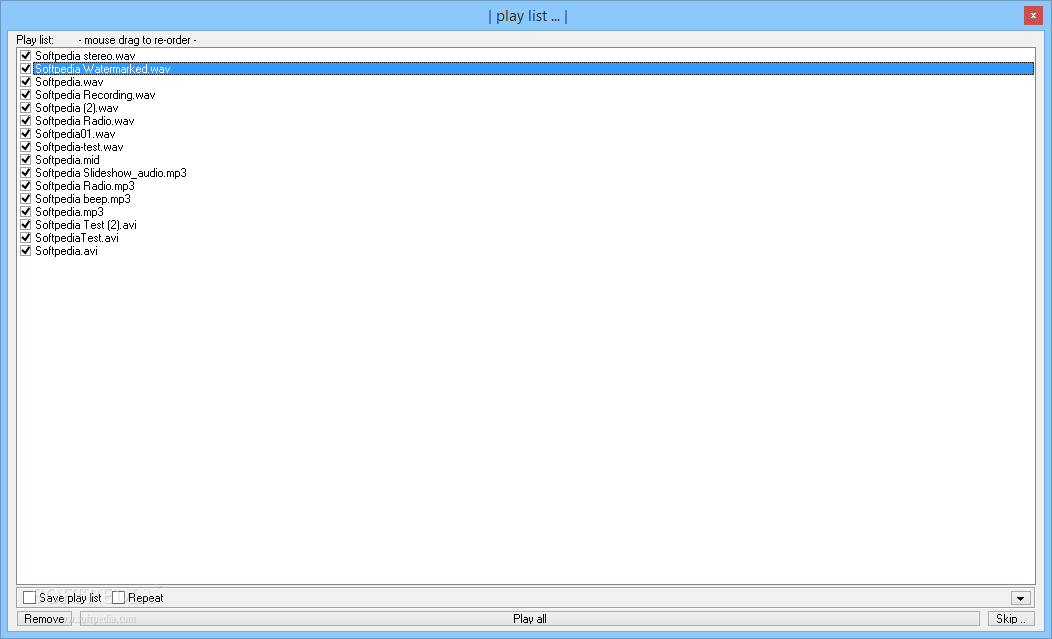Uncheck Softpedia.mp3 checkbox
This screenshot has width=1052, height=639.
click(25, 211)
